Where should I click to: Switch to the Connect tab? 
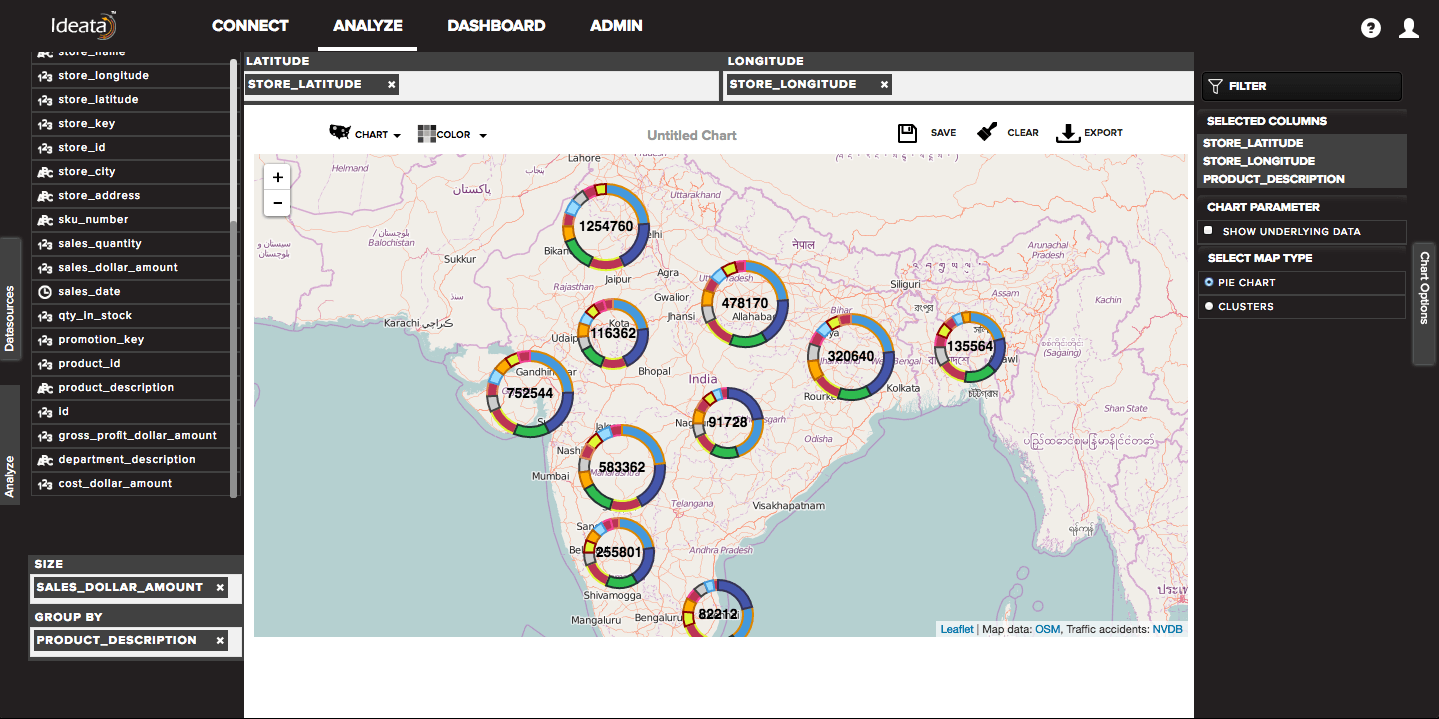click(250, 26)
